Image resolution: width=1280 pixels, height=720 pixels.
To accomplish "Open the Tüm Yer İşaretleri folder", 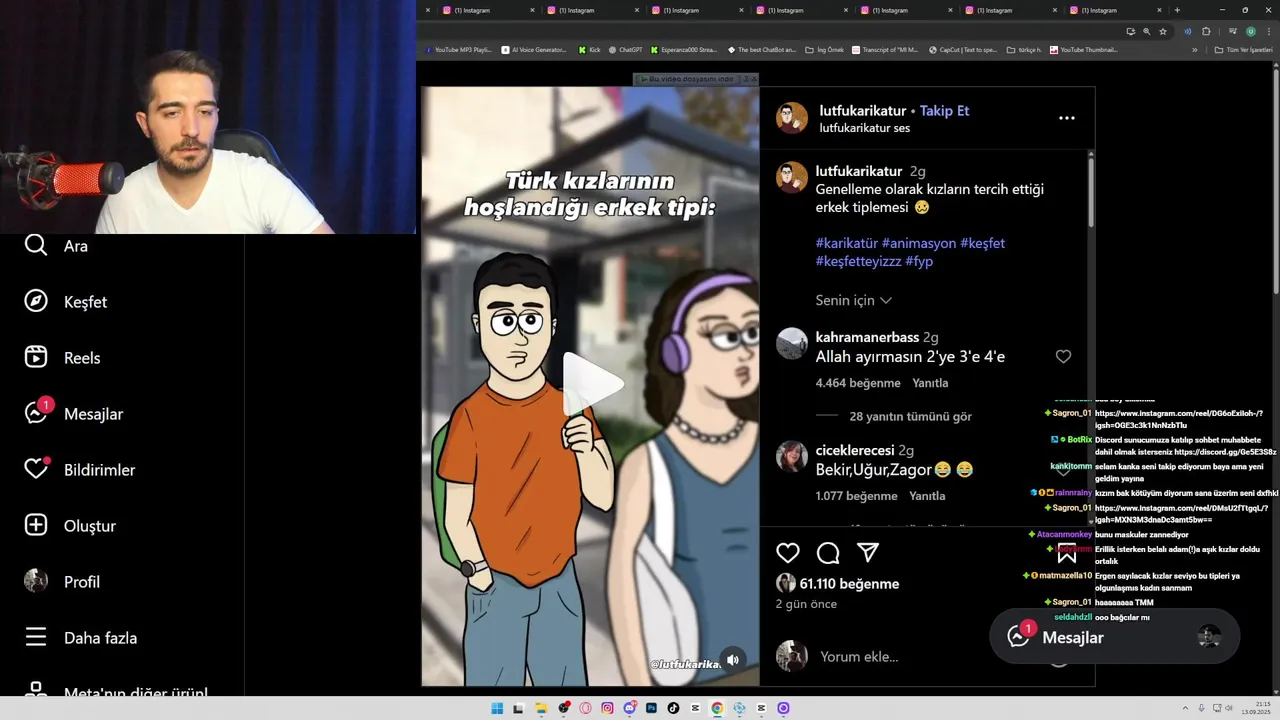I will click(1243, 49).
